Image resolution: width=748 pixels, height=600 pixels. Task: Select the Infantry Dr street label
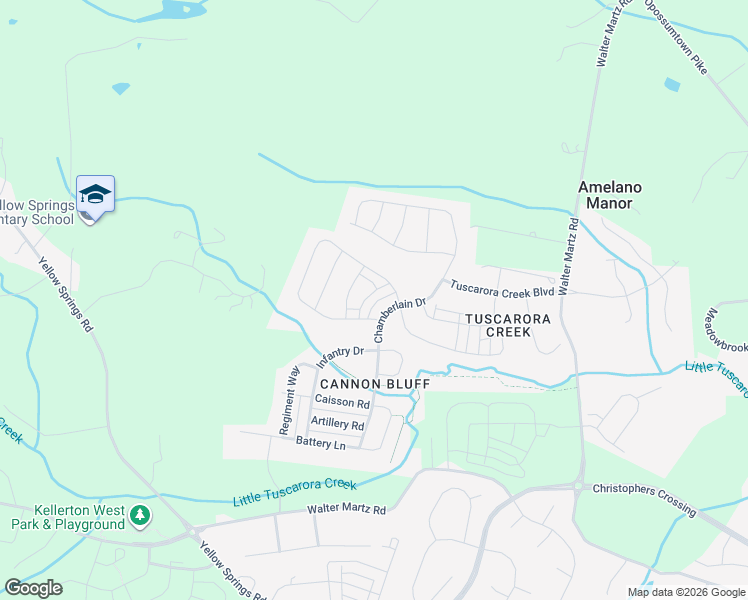click(x=340, y=357)
